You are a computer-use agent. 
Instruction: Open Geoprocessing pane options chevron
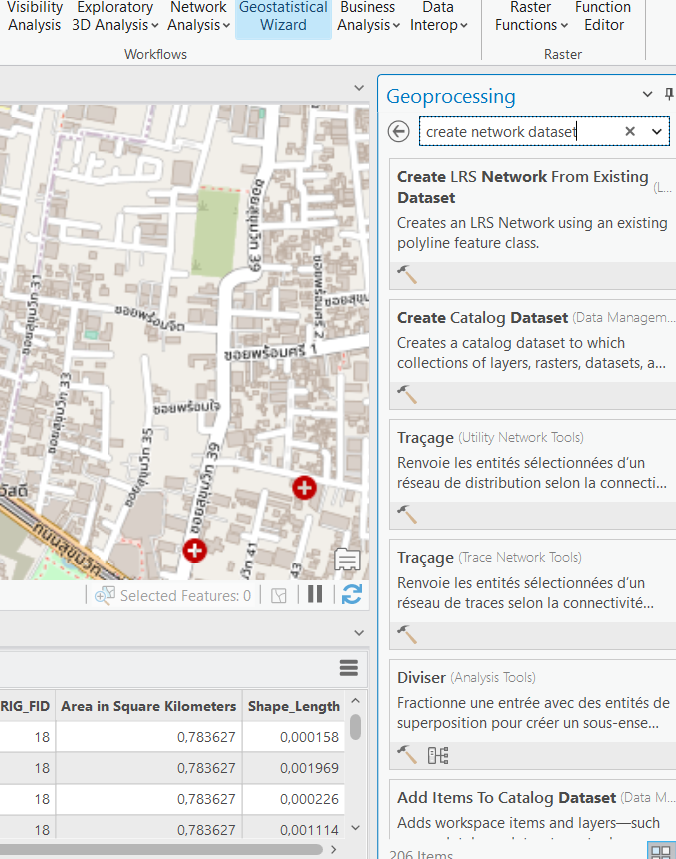647,94
